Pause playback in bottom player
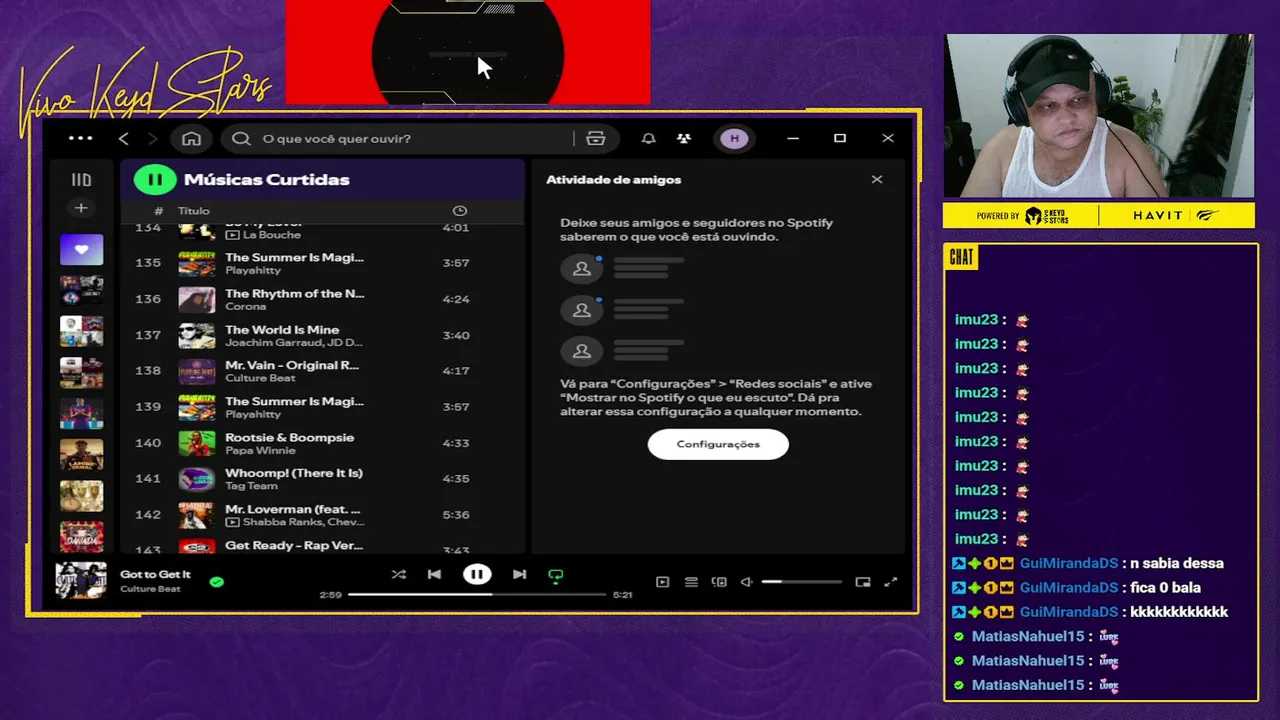The width and height of the screenshot is (1280, 720). pos(477,574)
